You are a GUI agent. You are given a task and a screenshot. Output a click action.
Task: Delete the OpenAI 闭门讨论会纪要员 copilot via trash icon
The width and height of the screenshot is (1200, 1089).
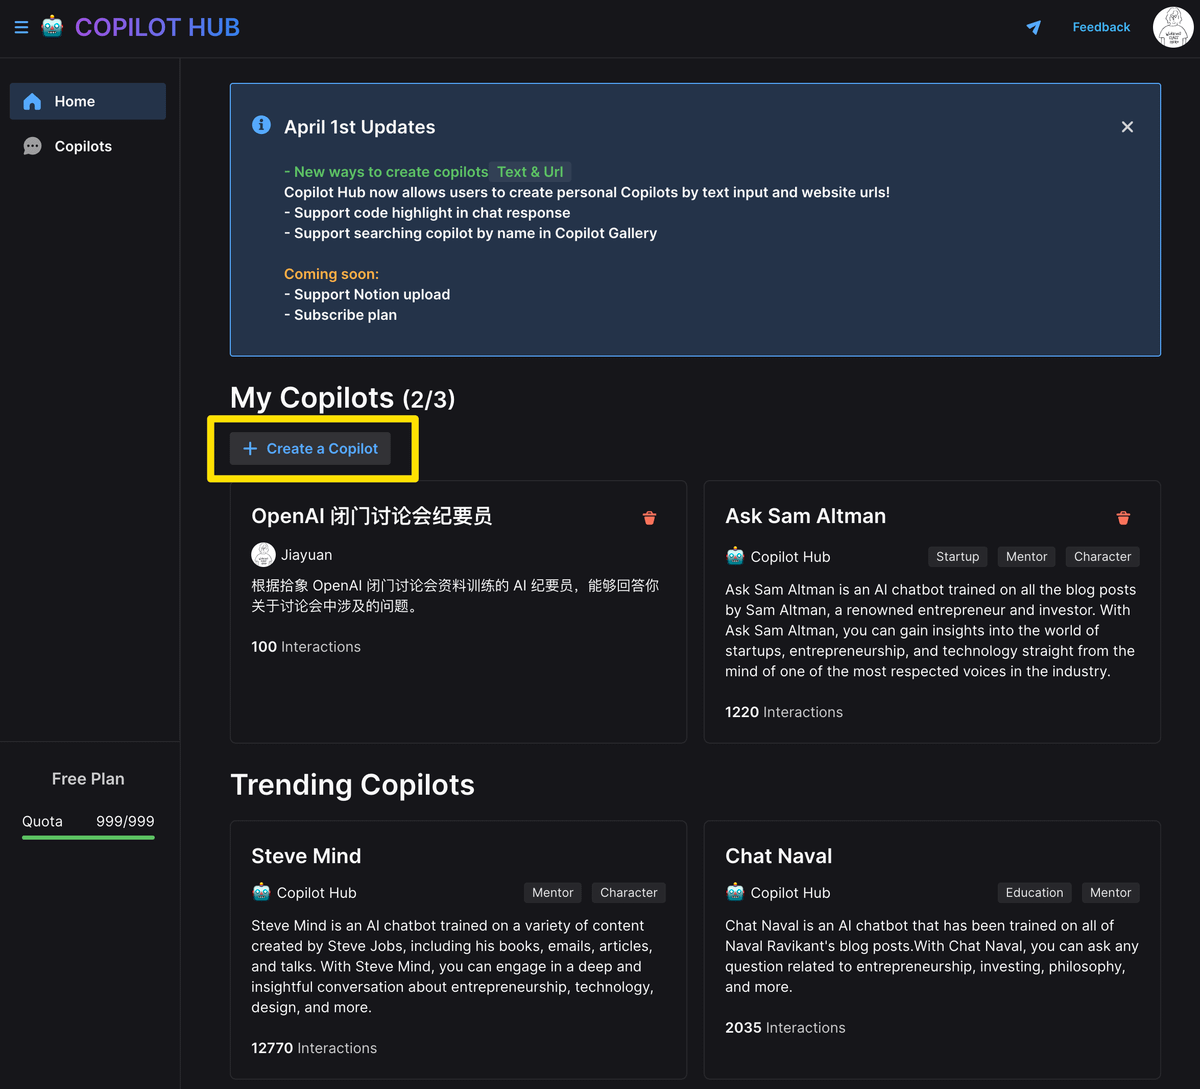(649, 518)
